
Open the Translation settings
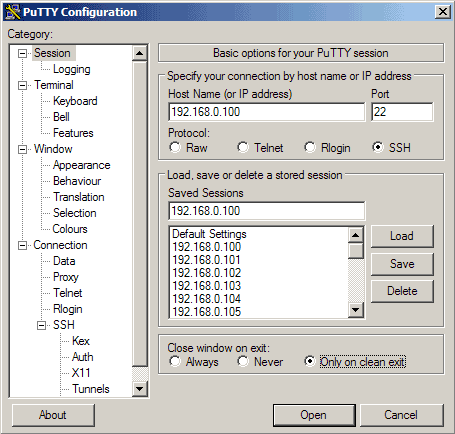click(79, 197)
